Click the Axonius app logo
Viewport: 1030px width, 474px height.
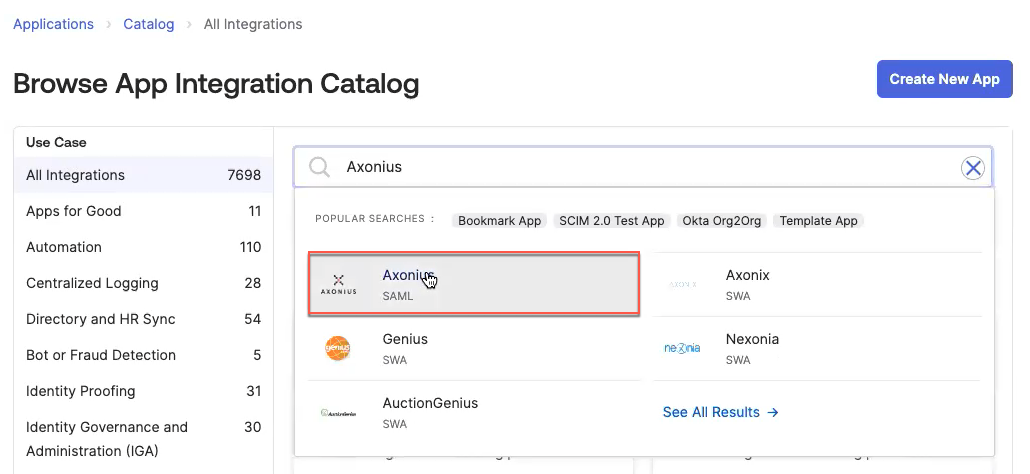[338, 285]
